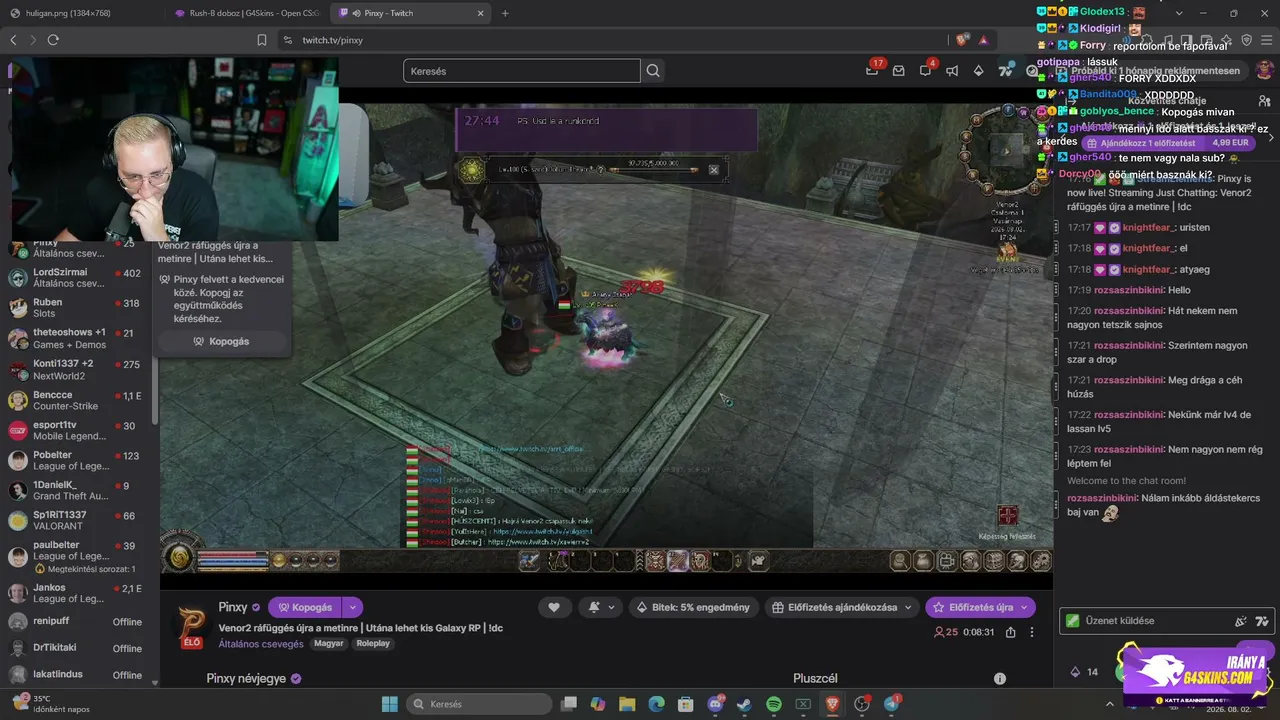This screenshot has width=1280, height=720.
Task: Open the community users icon above chat
Action: click(x=1265, y=101)
